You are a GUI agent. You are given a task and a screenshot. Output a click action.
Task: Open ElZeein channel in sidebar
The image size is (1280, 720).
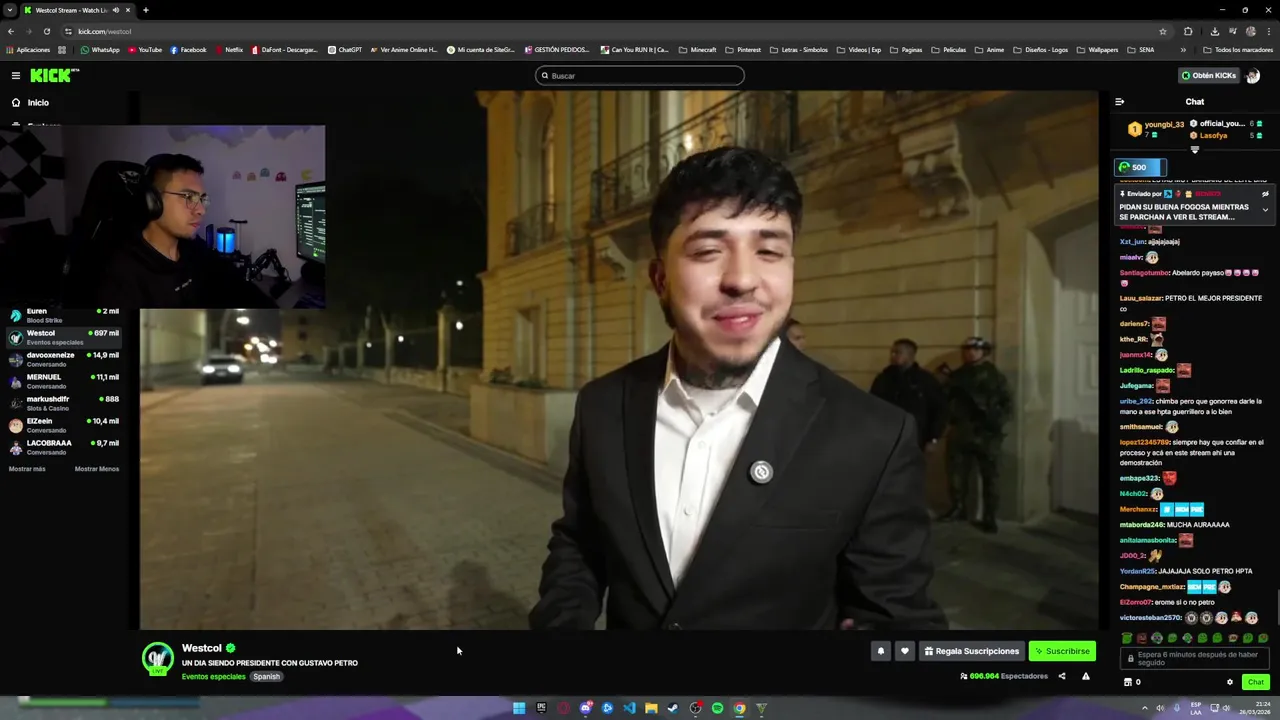click(x=63, y=425)
